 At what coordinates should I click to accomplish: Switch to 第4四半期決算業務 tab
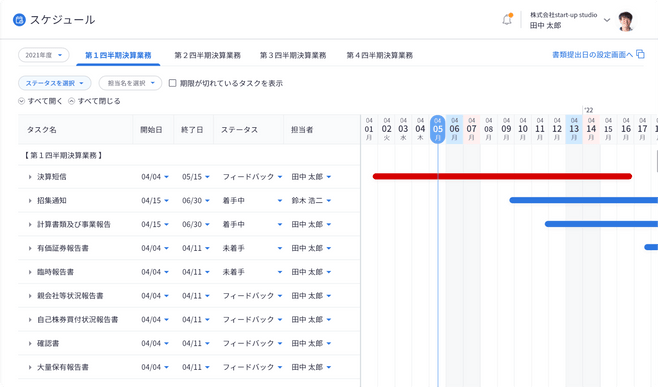click(x=380, y=55)
